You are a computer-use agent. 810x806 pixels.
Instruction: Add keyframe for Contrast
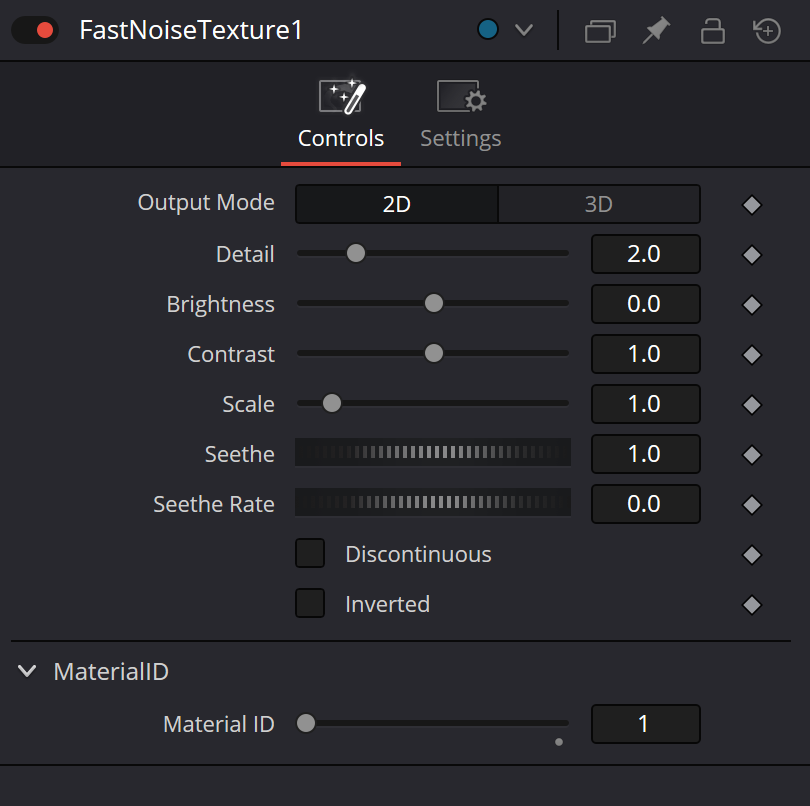752,355
